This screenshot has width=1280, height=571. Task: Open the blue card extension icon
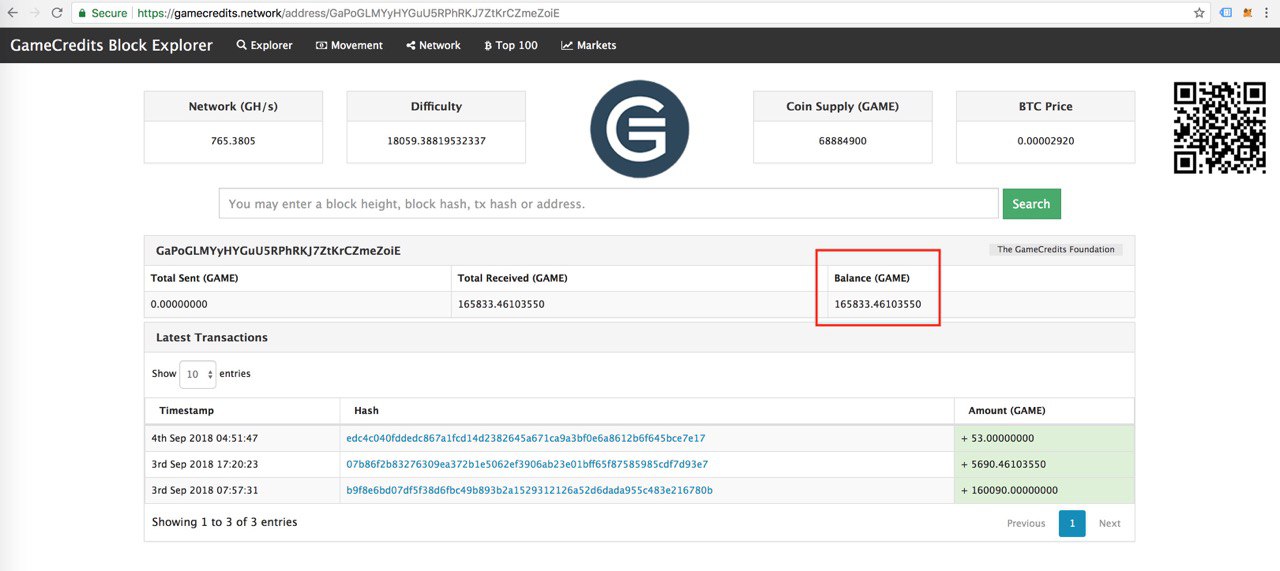pyautogui.click(x=1226, y=13)
